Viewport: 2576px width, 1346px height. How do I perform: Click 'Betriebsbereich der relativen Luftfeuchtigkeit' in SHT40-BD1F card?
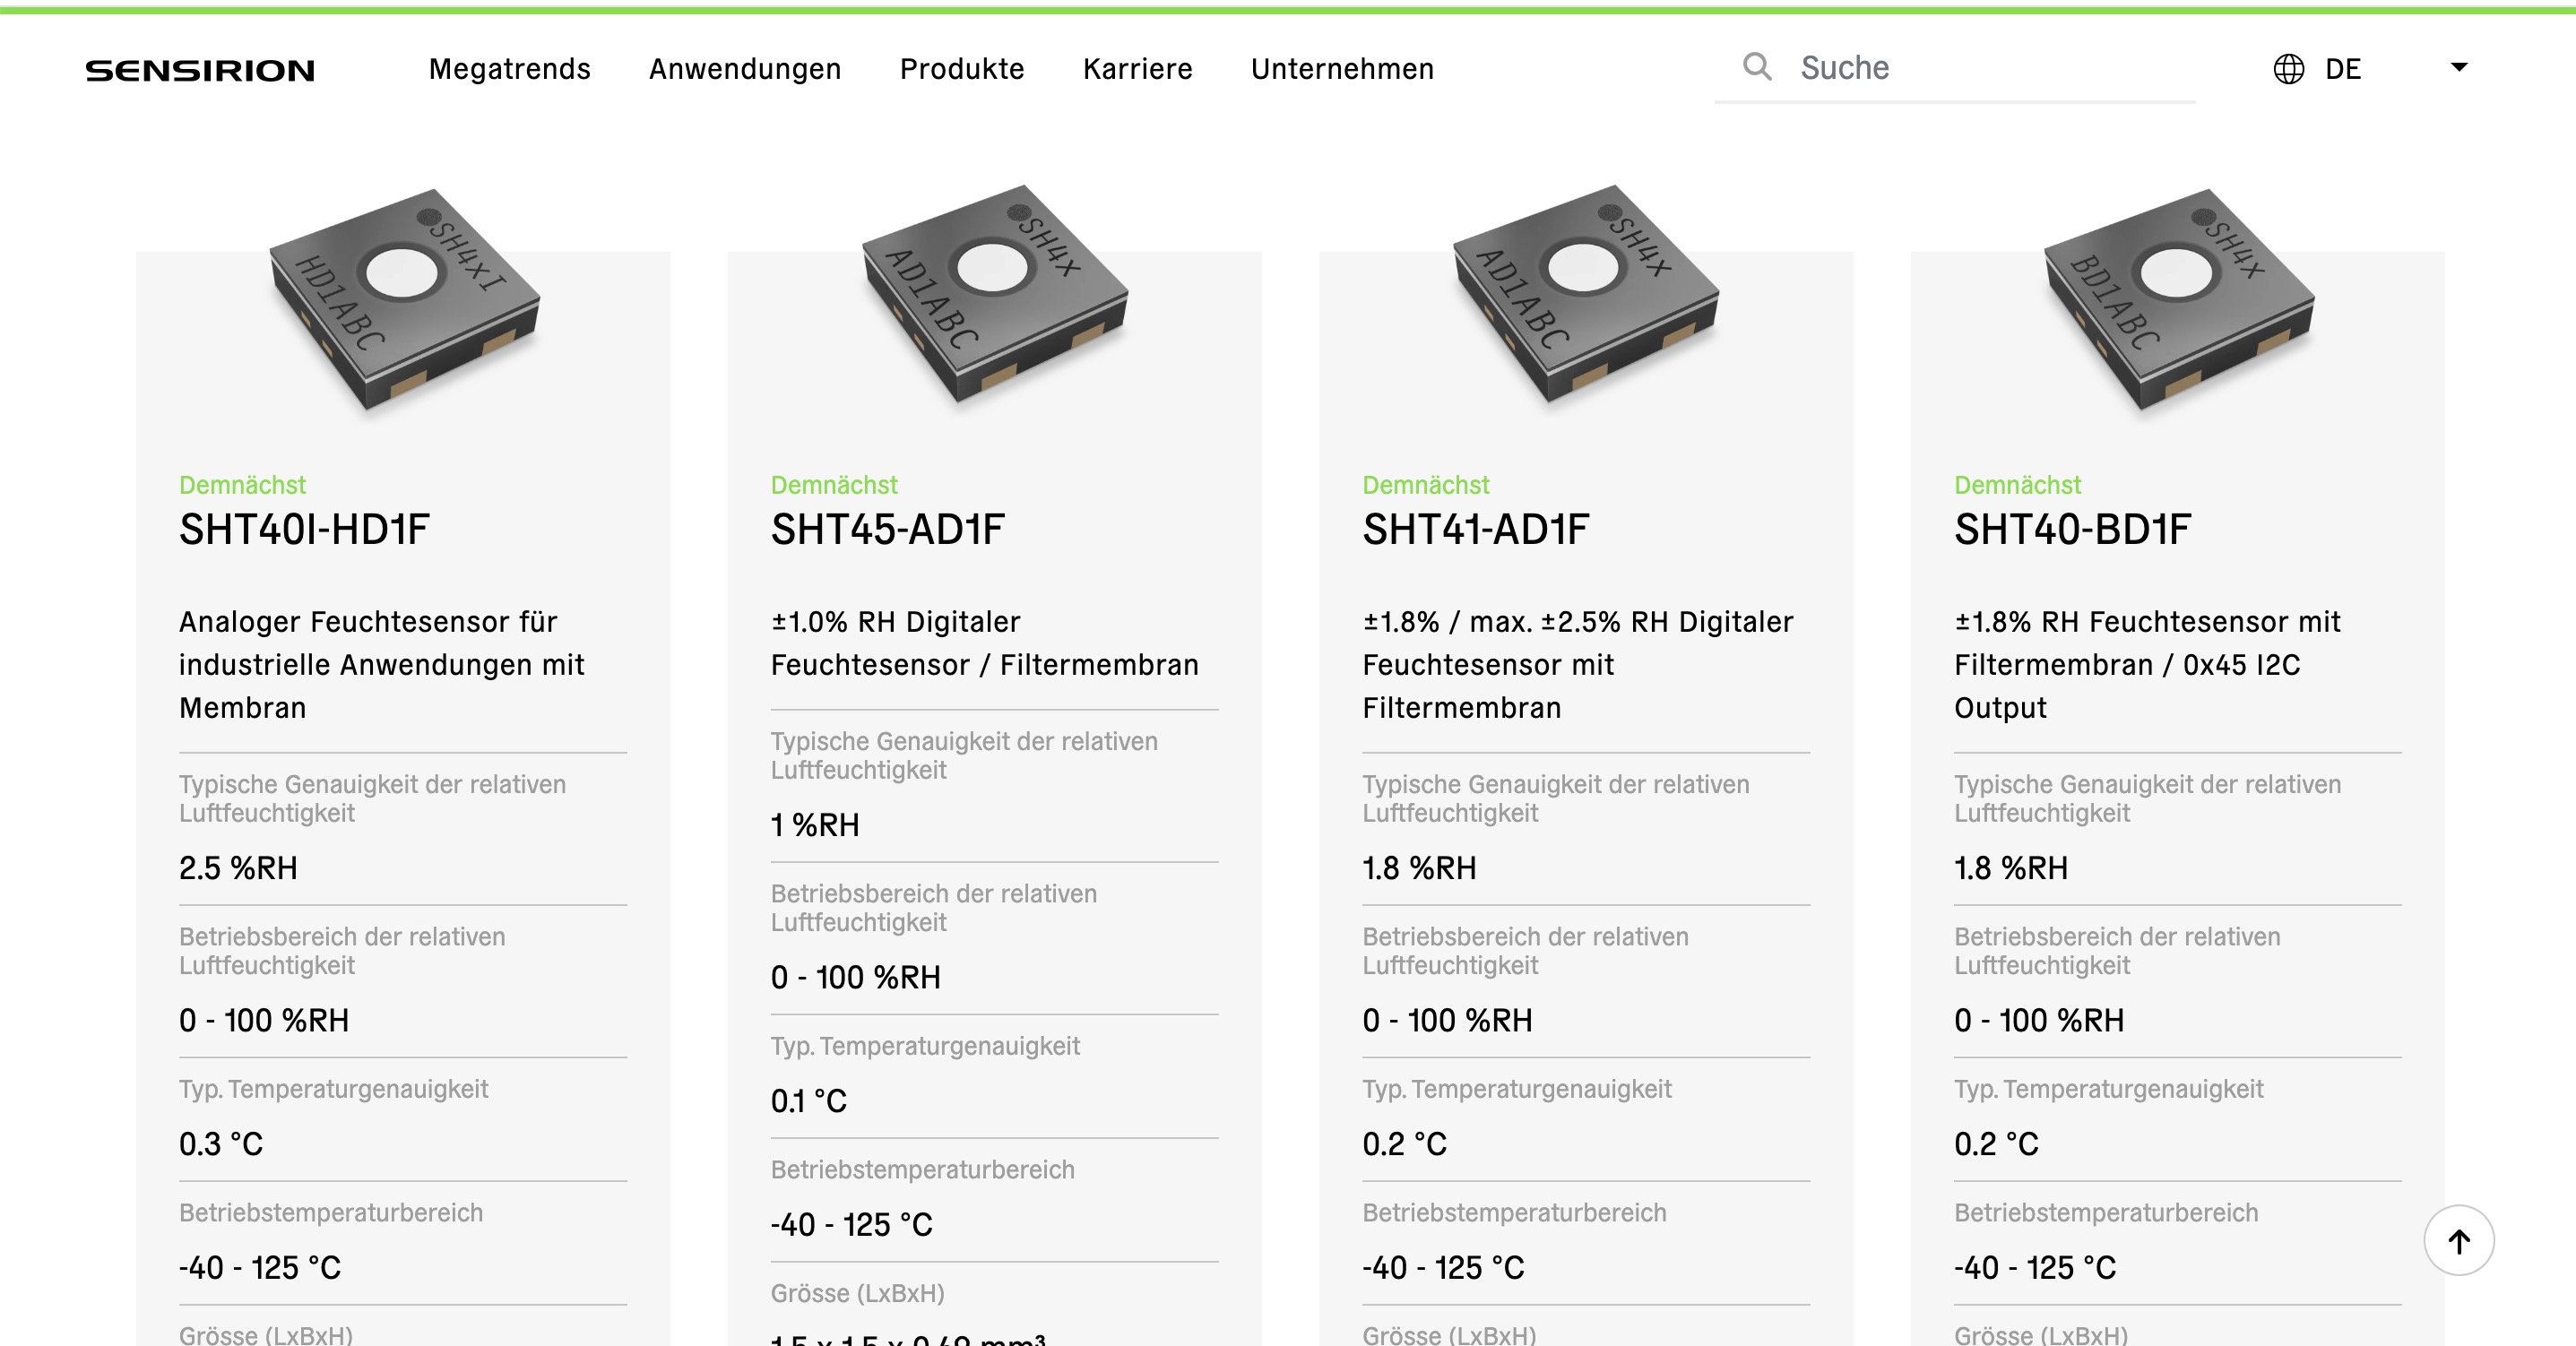point(2118,951)
